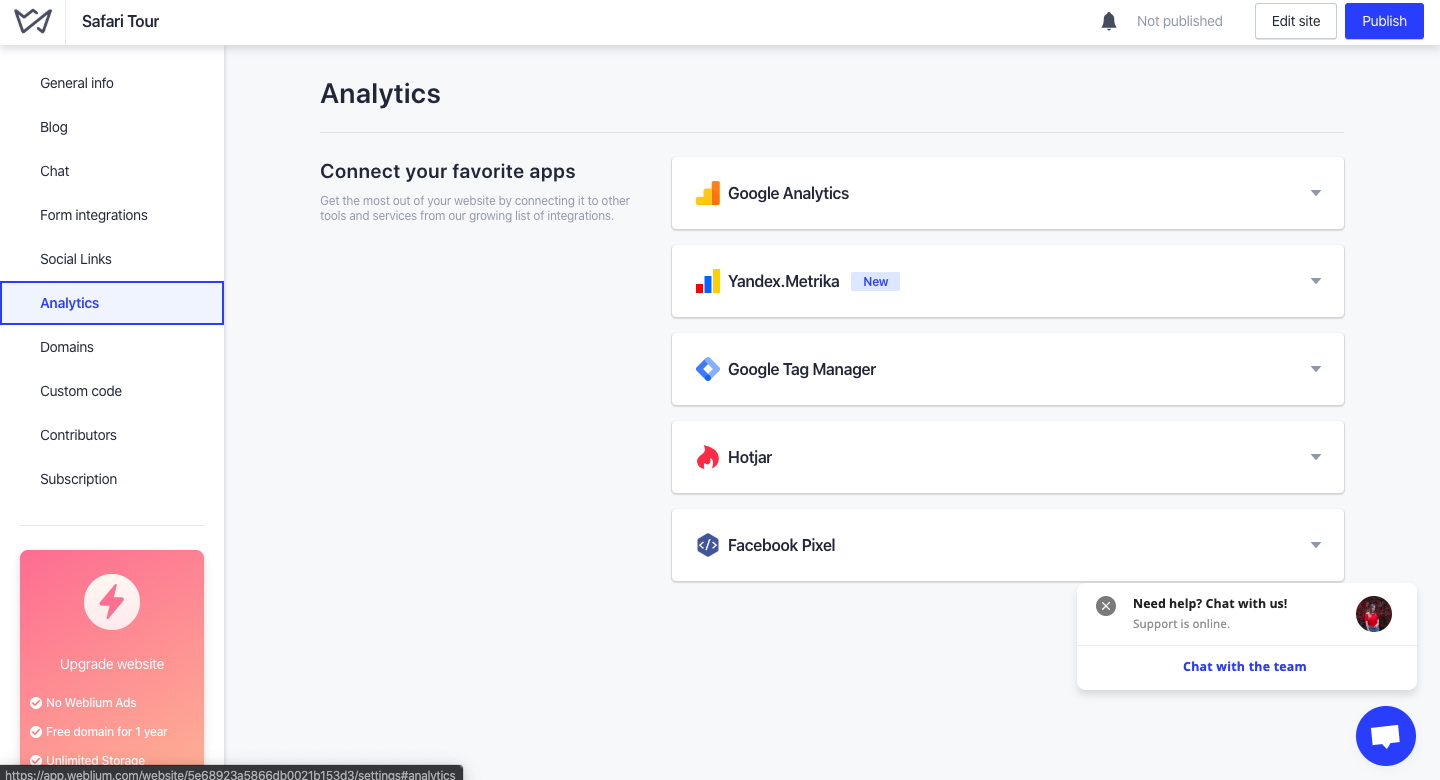Expand the Hotjar panel arrow

[x=1316, y=457]
